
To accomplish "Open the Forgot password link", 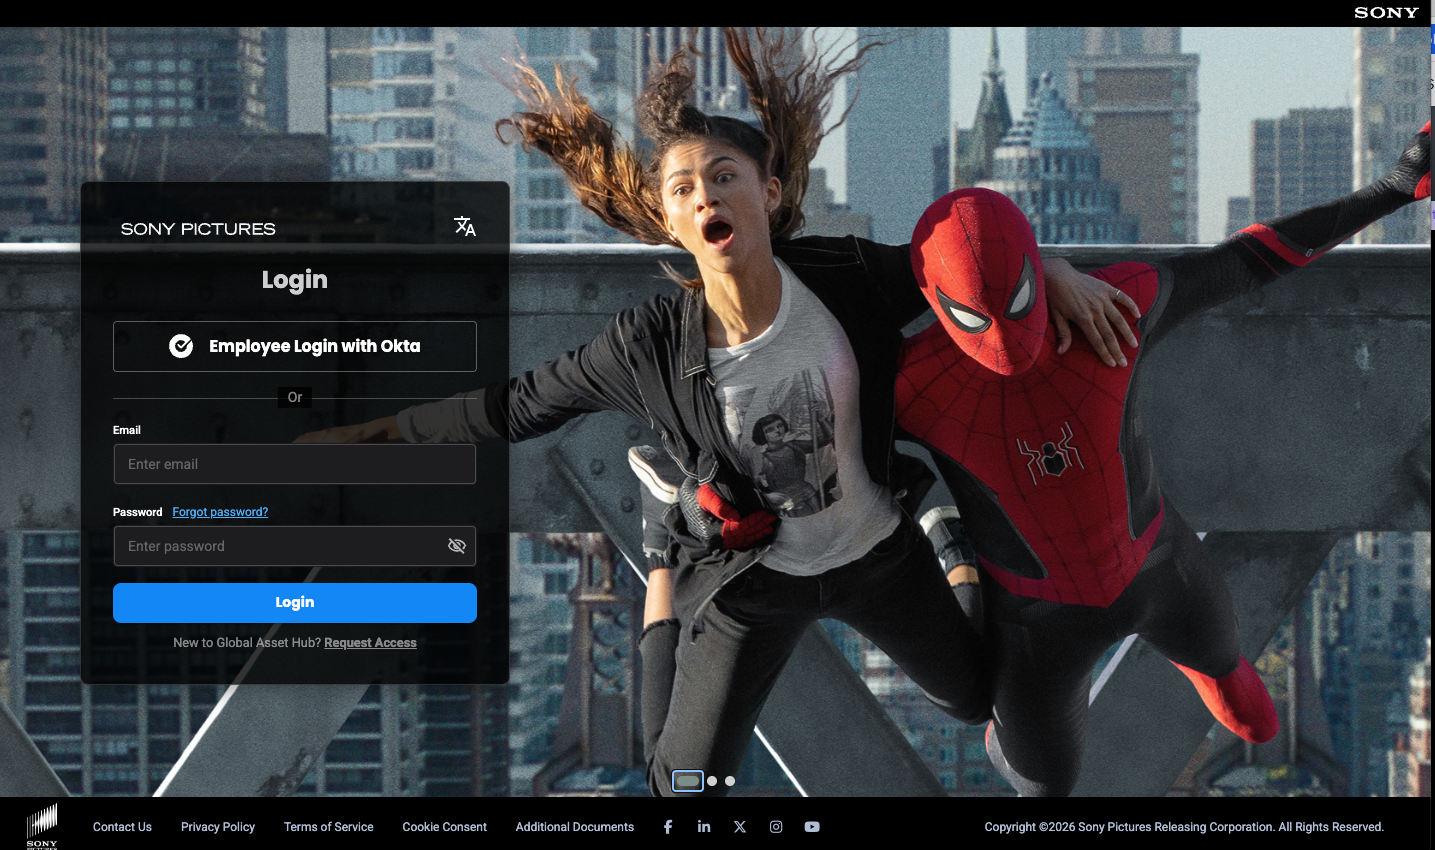I will point(220,512).
